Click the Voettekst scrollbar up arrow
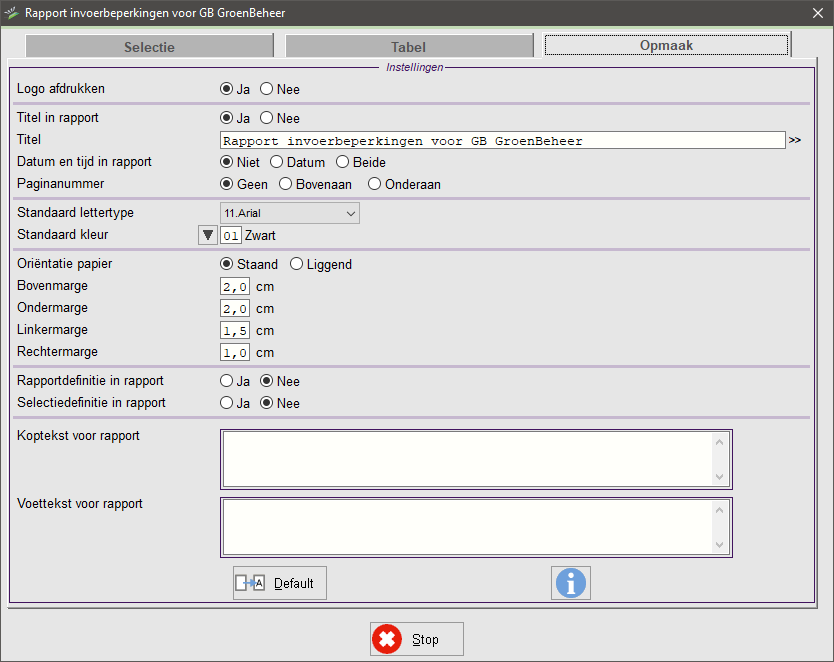The width and height of the screenshot is (834, 662). click(720, 510)
